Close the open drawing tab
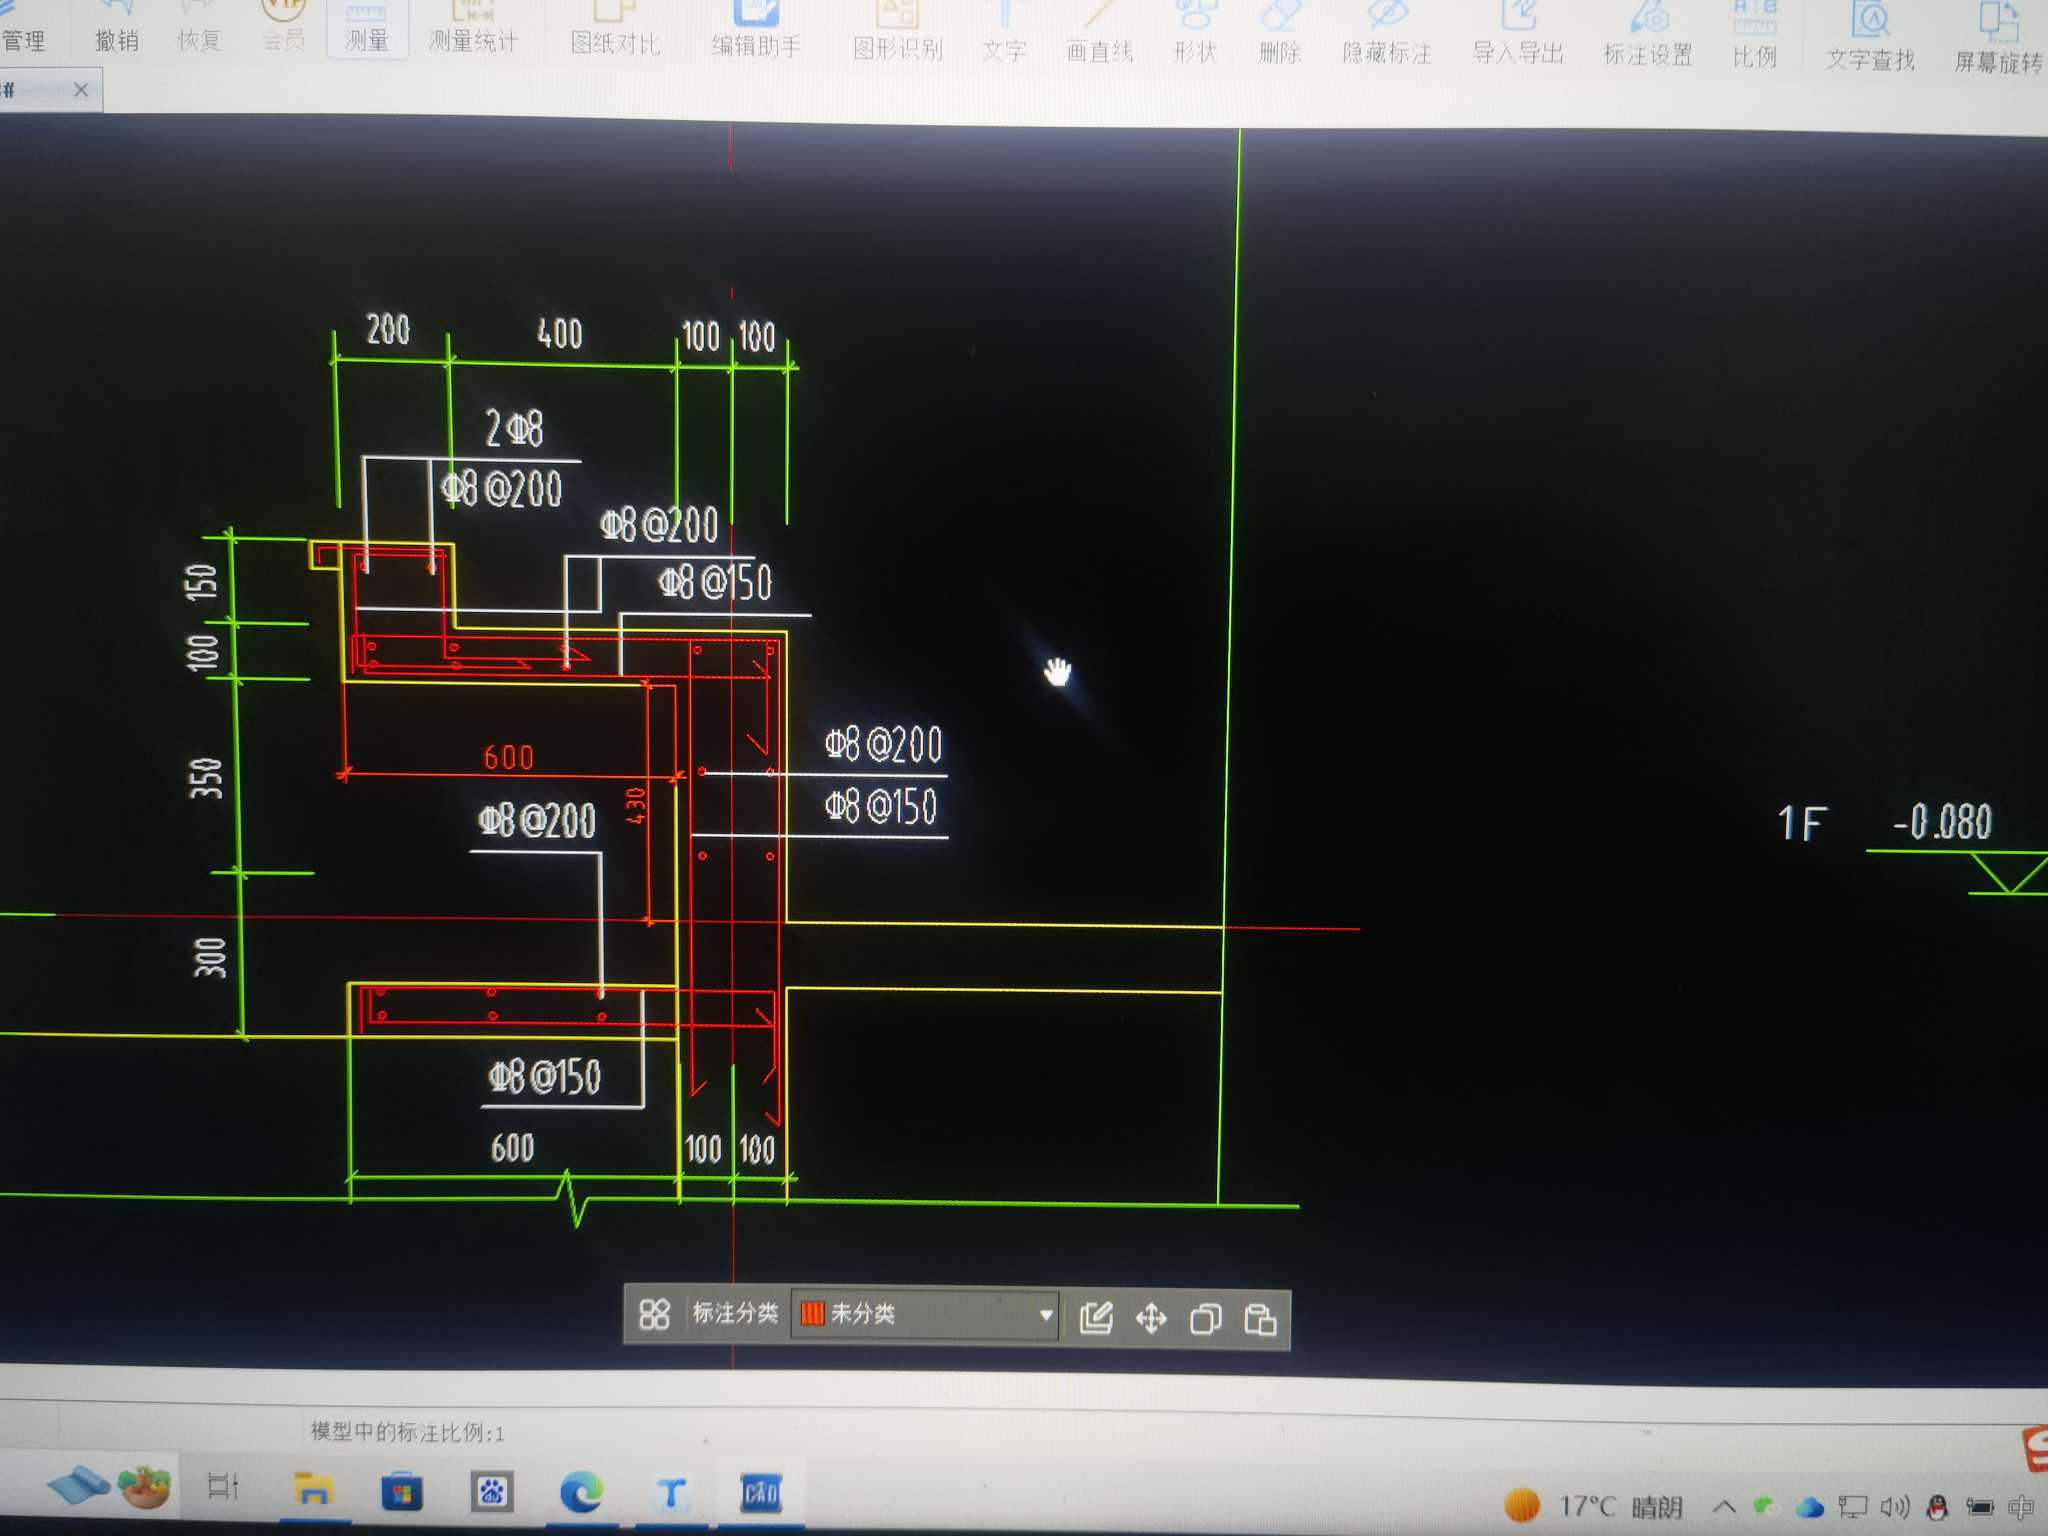Image resolution: width=2048 pixels, height=1536 pixels. coord(81,90)
